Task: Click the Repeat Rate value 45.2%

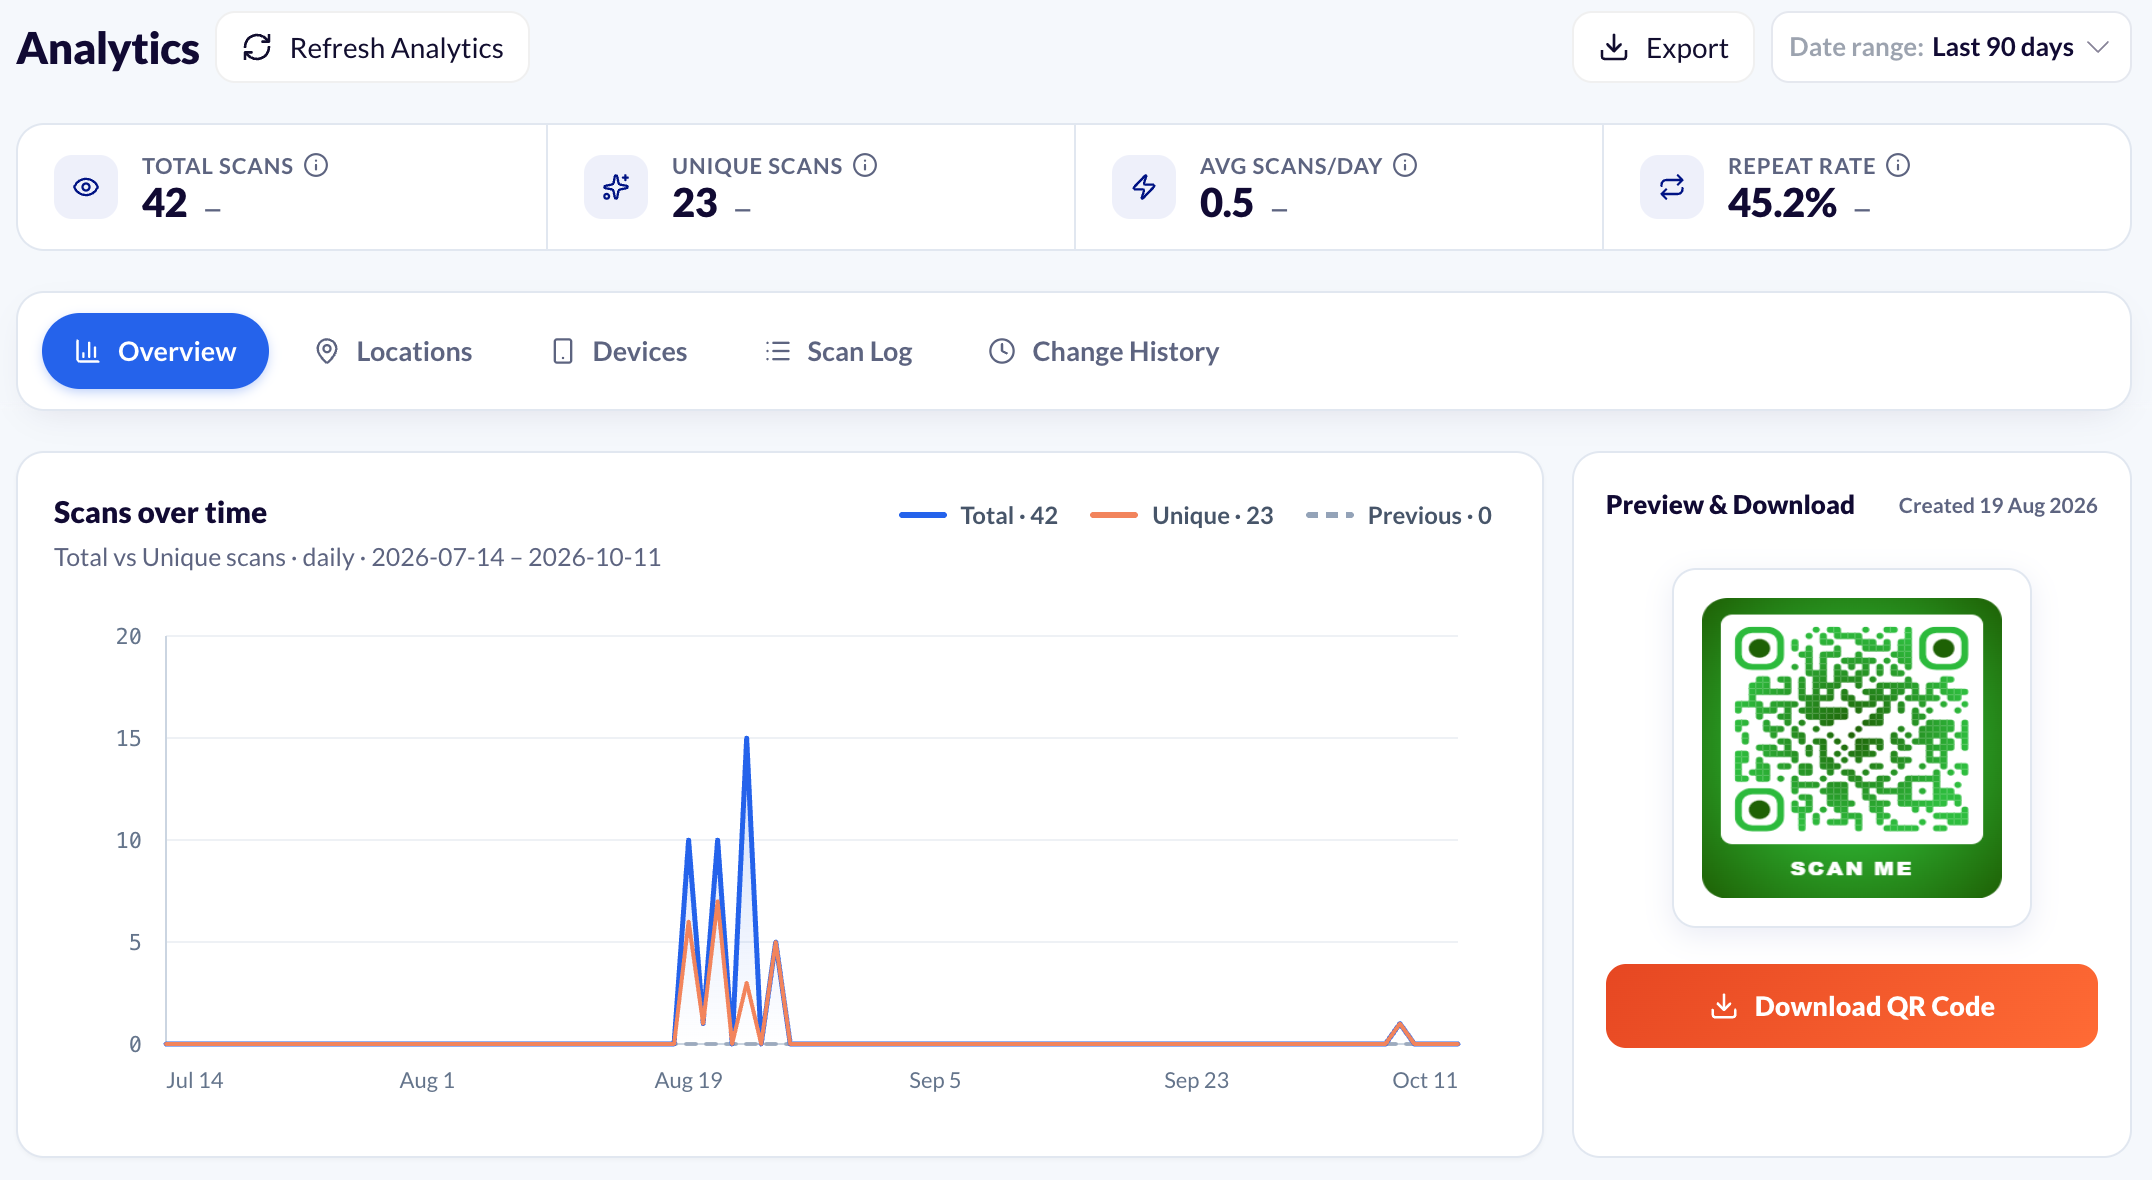Action: click(x=1782, y=203)
